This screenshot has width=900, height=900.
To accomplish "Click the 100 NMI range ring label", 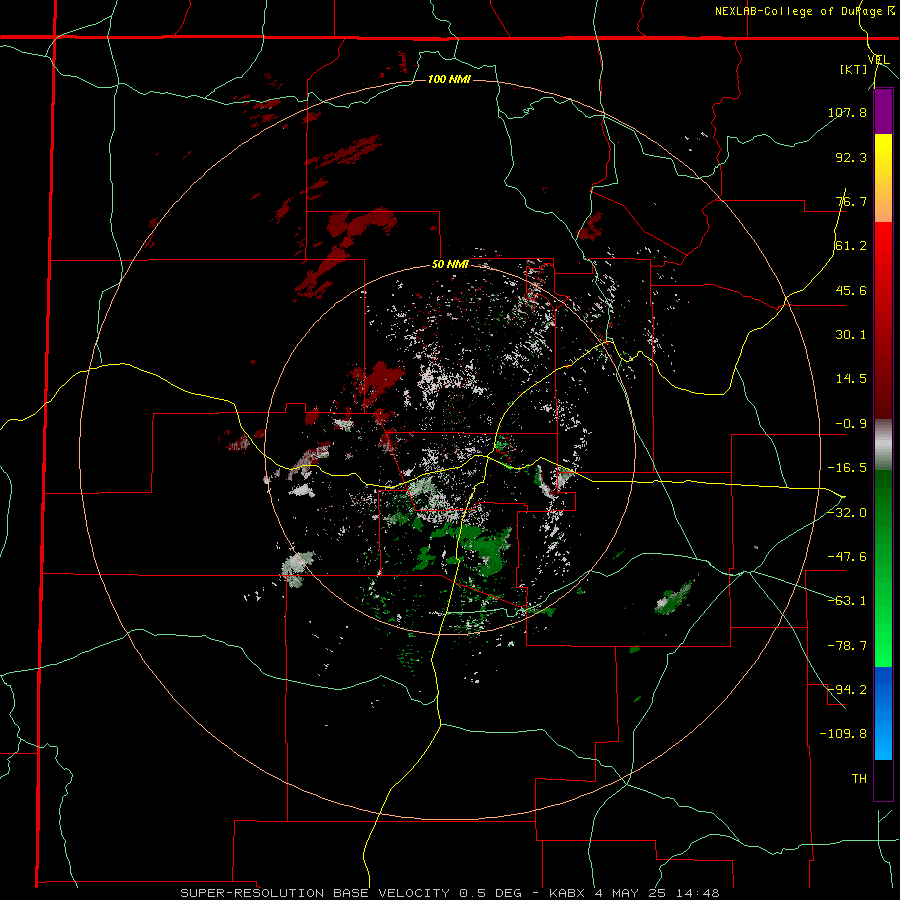I will 449,79.
